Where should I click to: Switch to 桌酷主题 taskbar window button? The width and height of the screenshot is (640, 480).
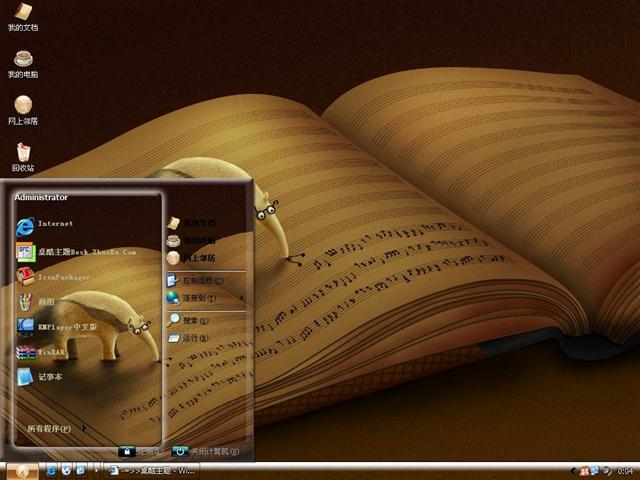(153, 471)
